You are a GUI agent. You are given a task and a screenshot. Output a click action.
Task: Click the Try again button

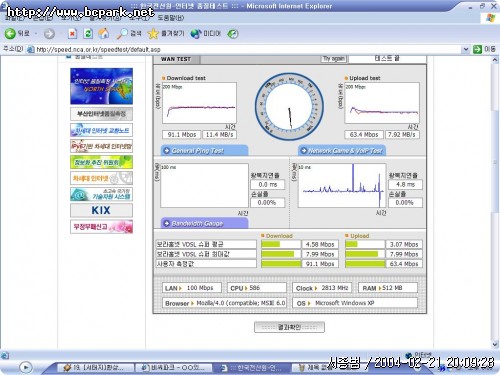(x=334, y=59)
